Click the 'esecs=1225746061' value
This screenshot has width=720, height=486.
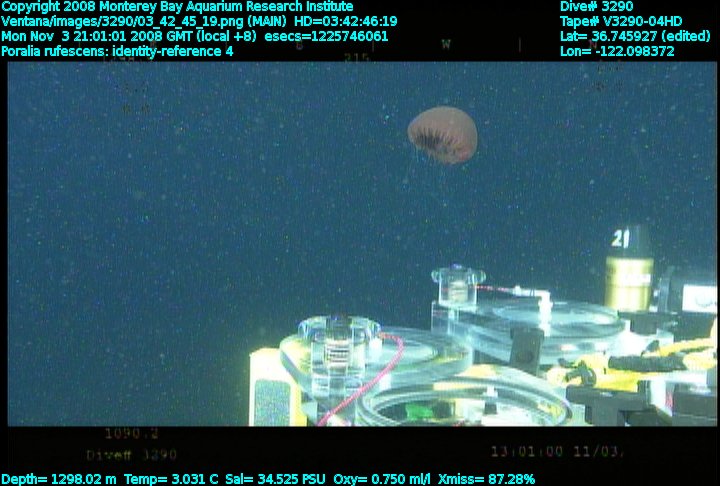point(326,36)
